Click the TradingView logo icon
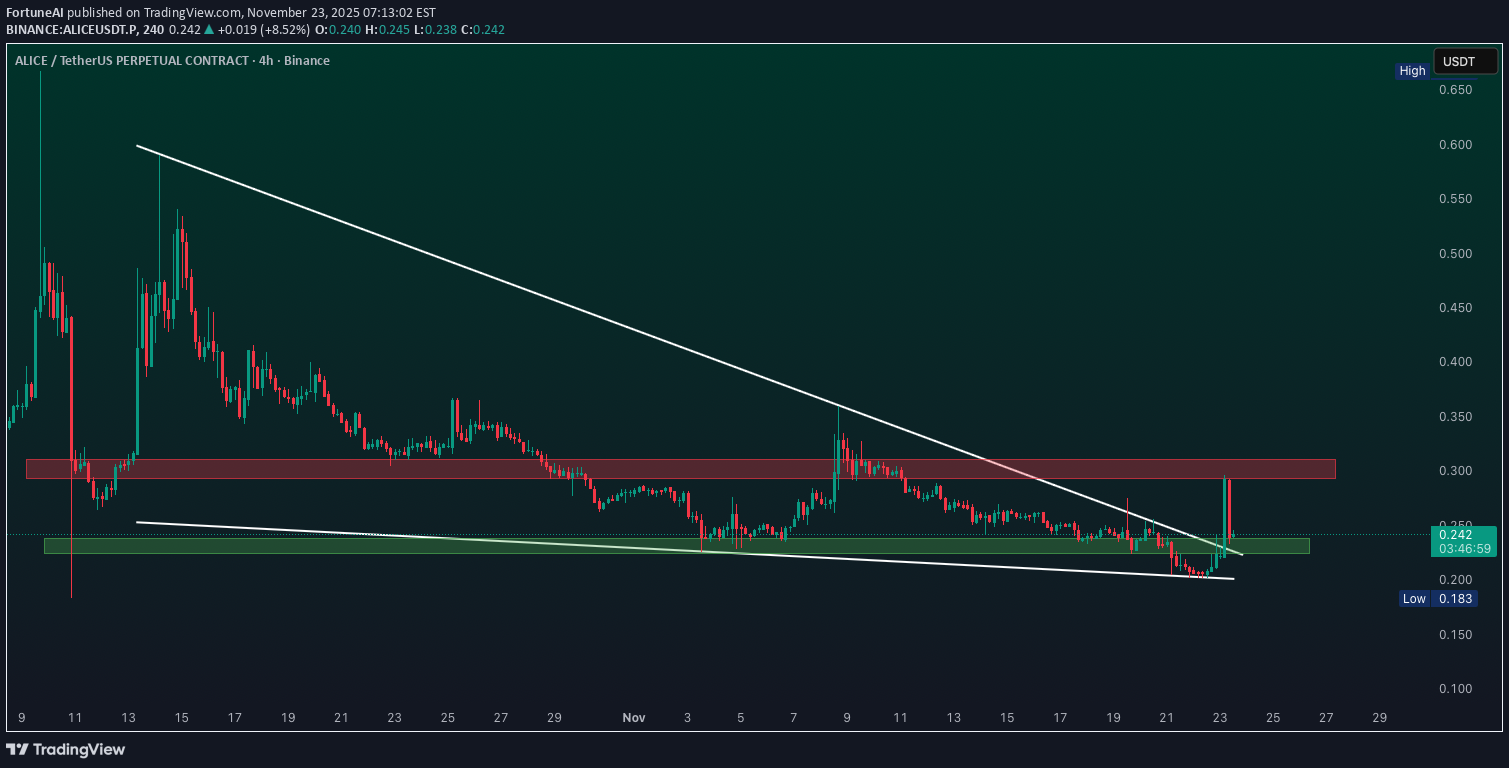 click(18, 749)
